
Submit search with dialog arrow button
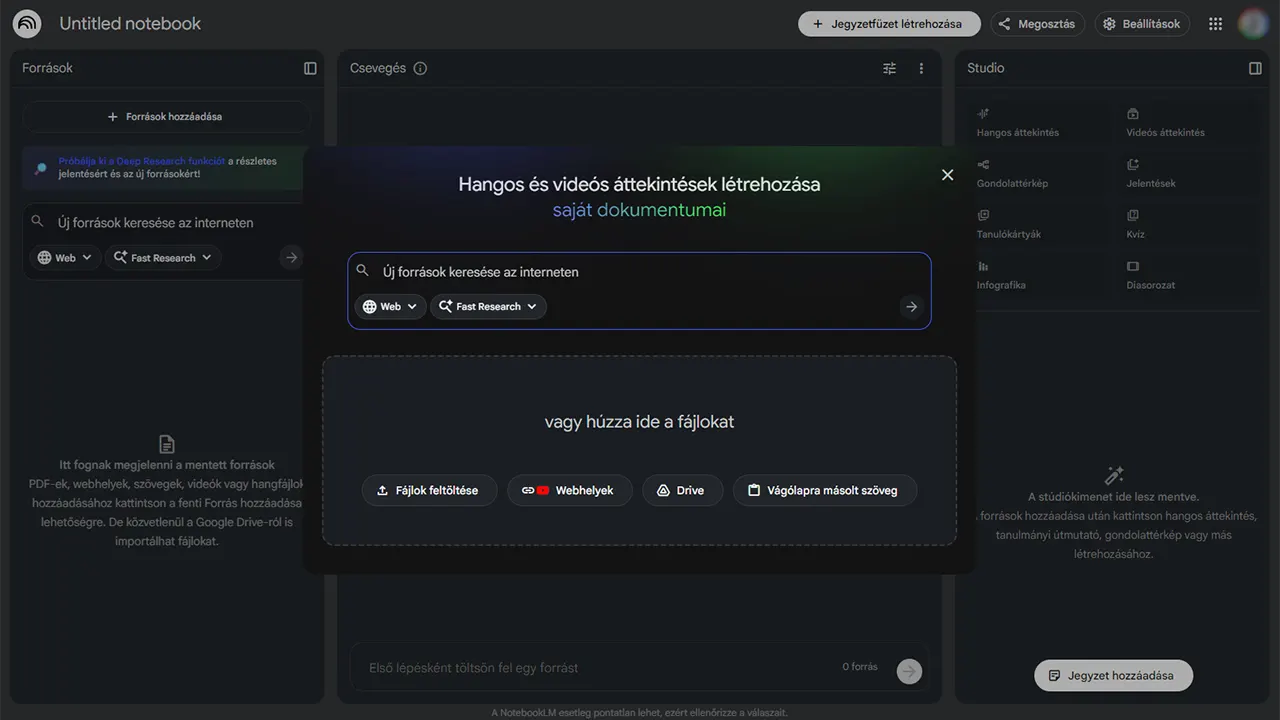910,307
